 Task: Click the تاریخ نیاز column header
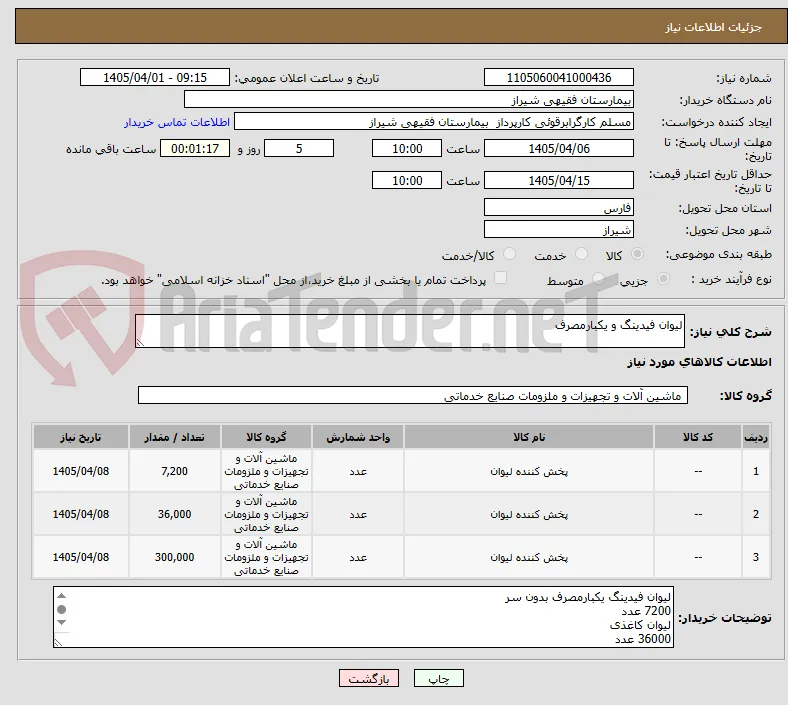click(x=80, y=437)
